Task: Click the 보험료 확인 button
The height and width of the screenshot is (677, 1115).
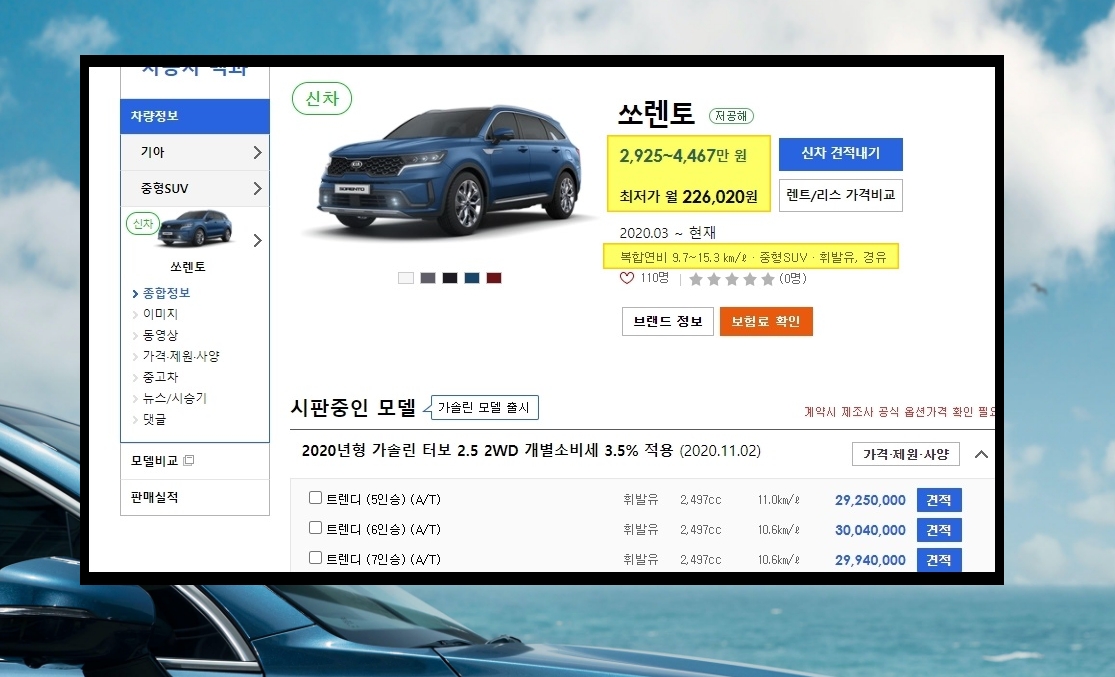Action: tap(766, 321)
